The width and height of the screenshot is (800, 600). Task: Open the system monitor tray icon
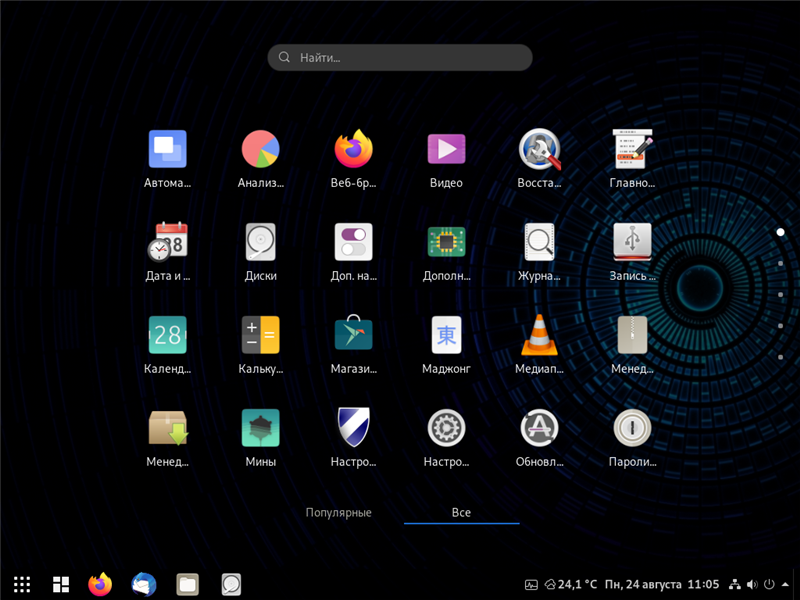(x=531, y=585)
